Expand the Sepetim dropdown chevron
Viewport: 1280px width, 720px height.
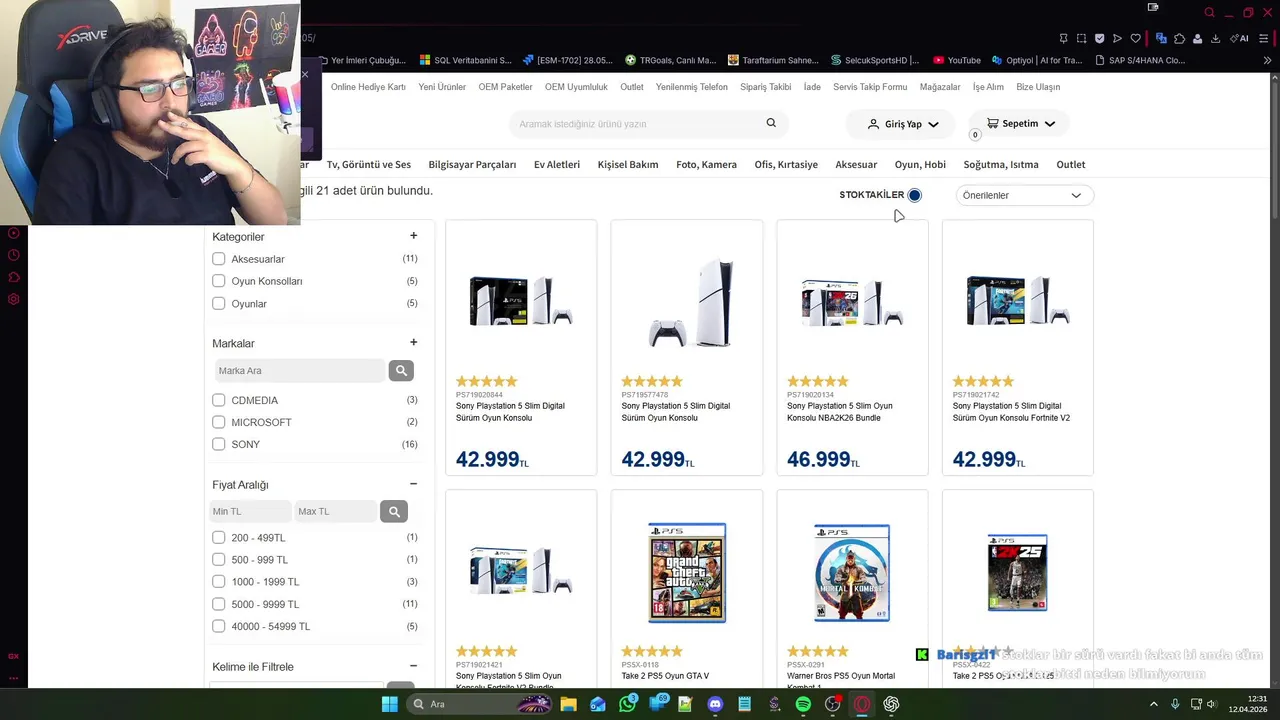coord(1049,124)
